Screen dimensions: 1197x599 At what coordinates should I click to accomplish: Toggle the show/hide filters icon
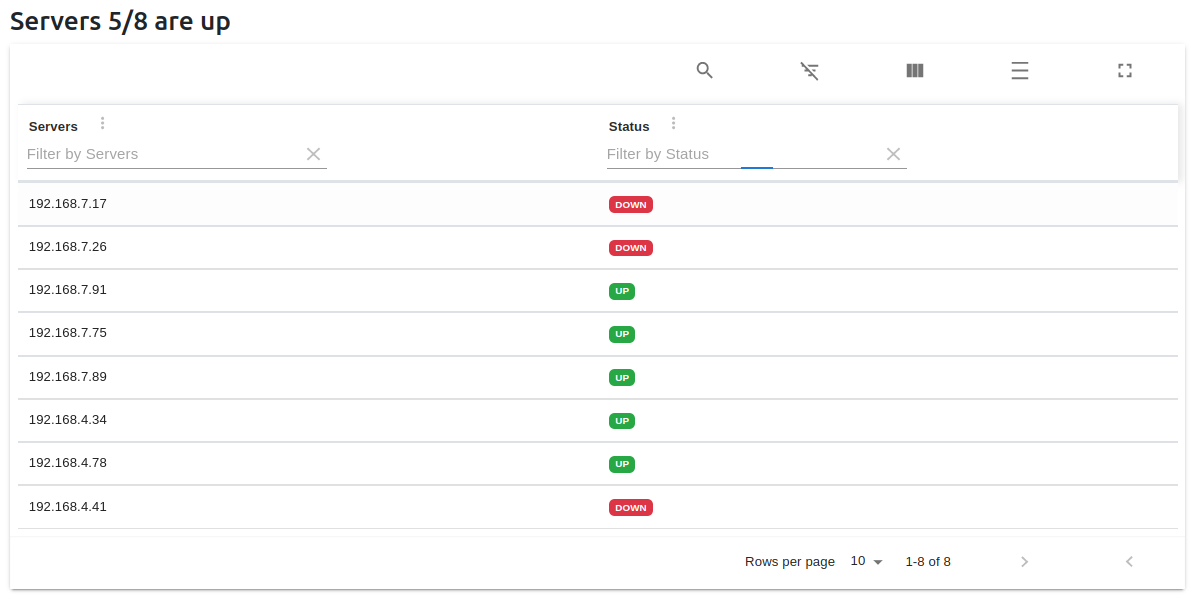[x=809, y=71]
